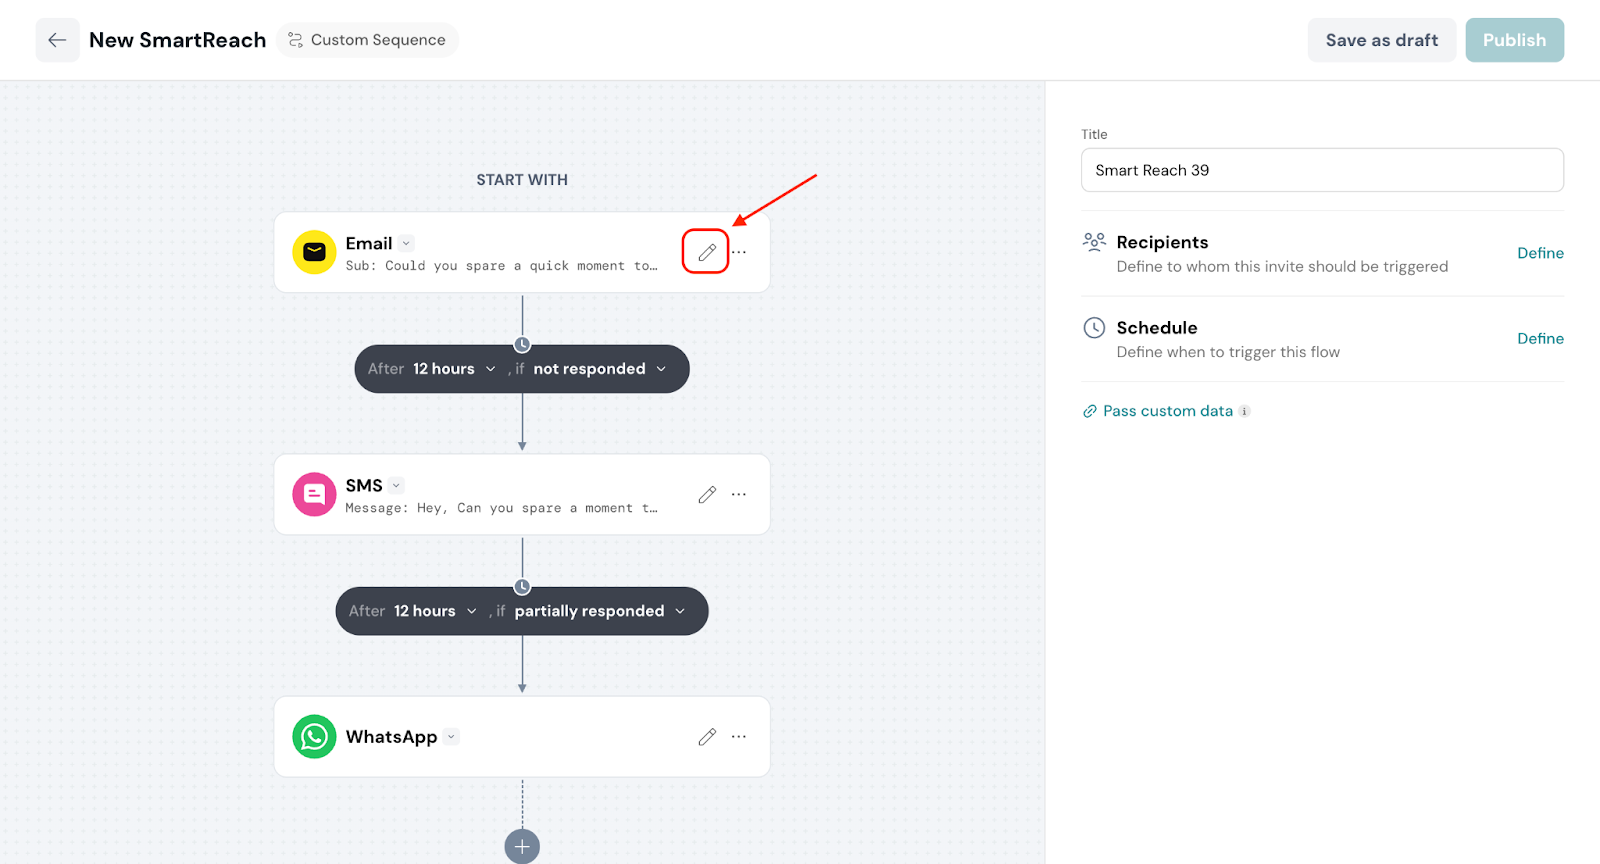Change the 'partially responded' condition dropdown
1600x864 pixels.
599,611
